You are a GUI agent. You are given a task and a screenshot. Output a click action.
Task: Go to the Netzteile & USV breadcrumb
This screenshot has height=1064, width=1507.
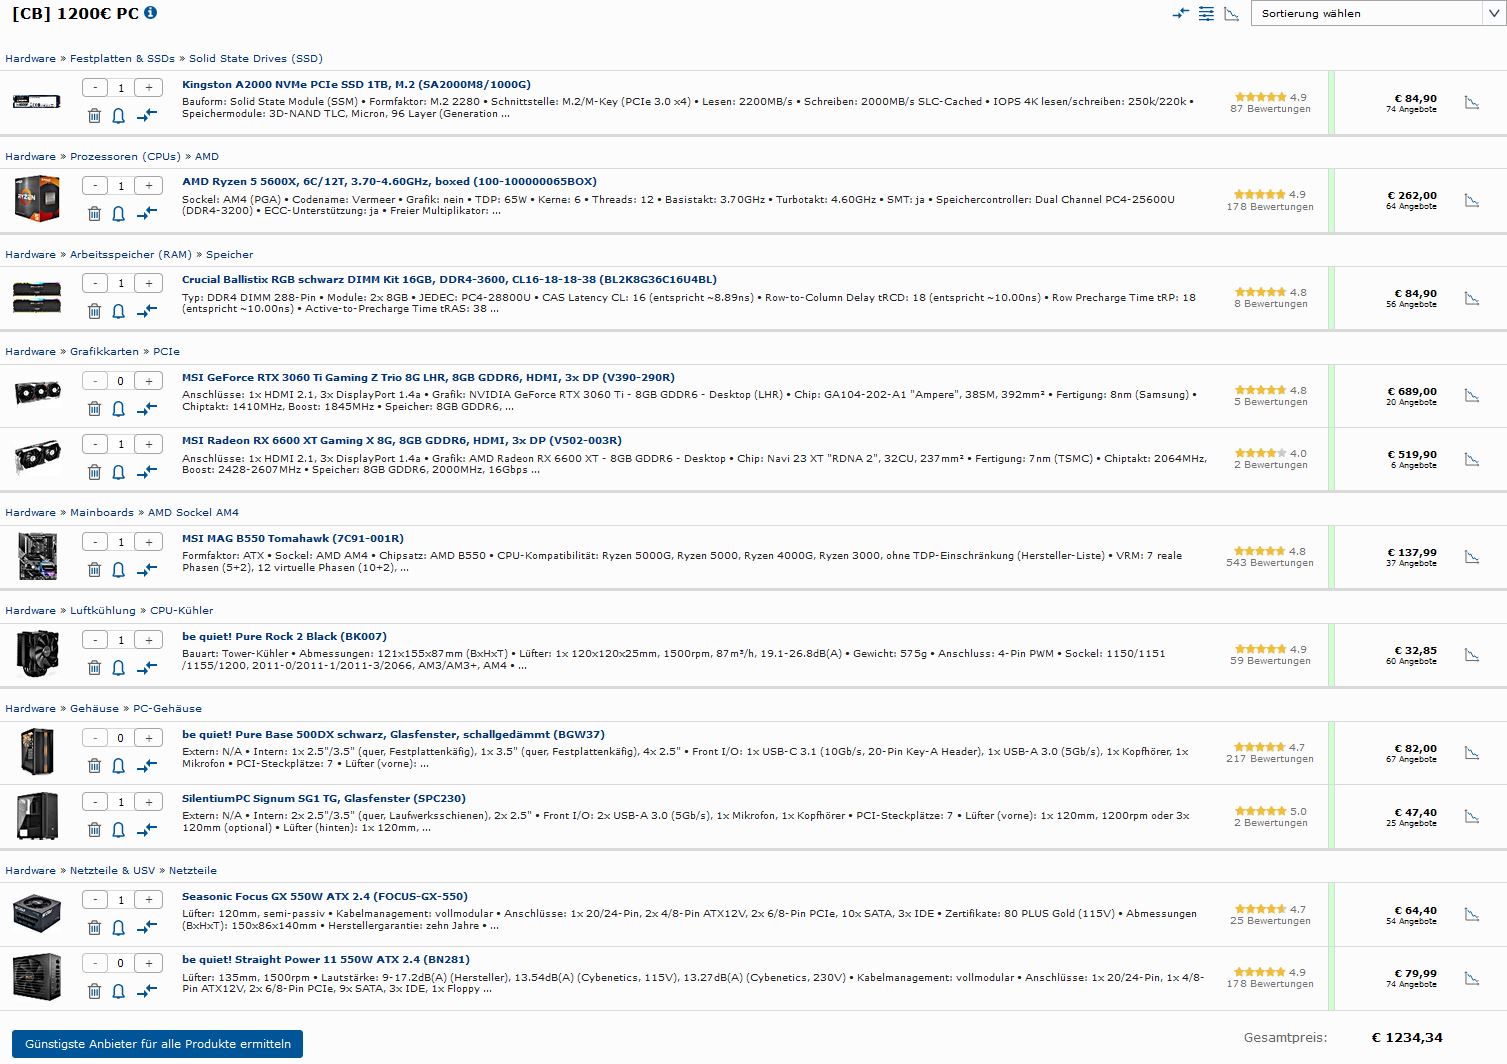[x=112, y=871]
